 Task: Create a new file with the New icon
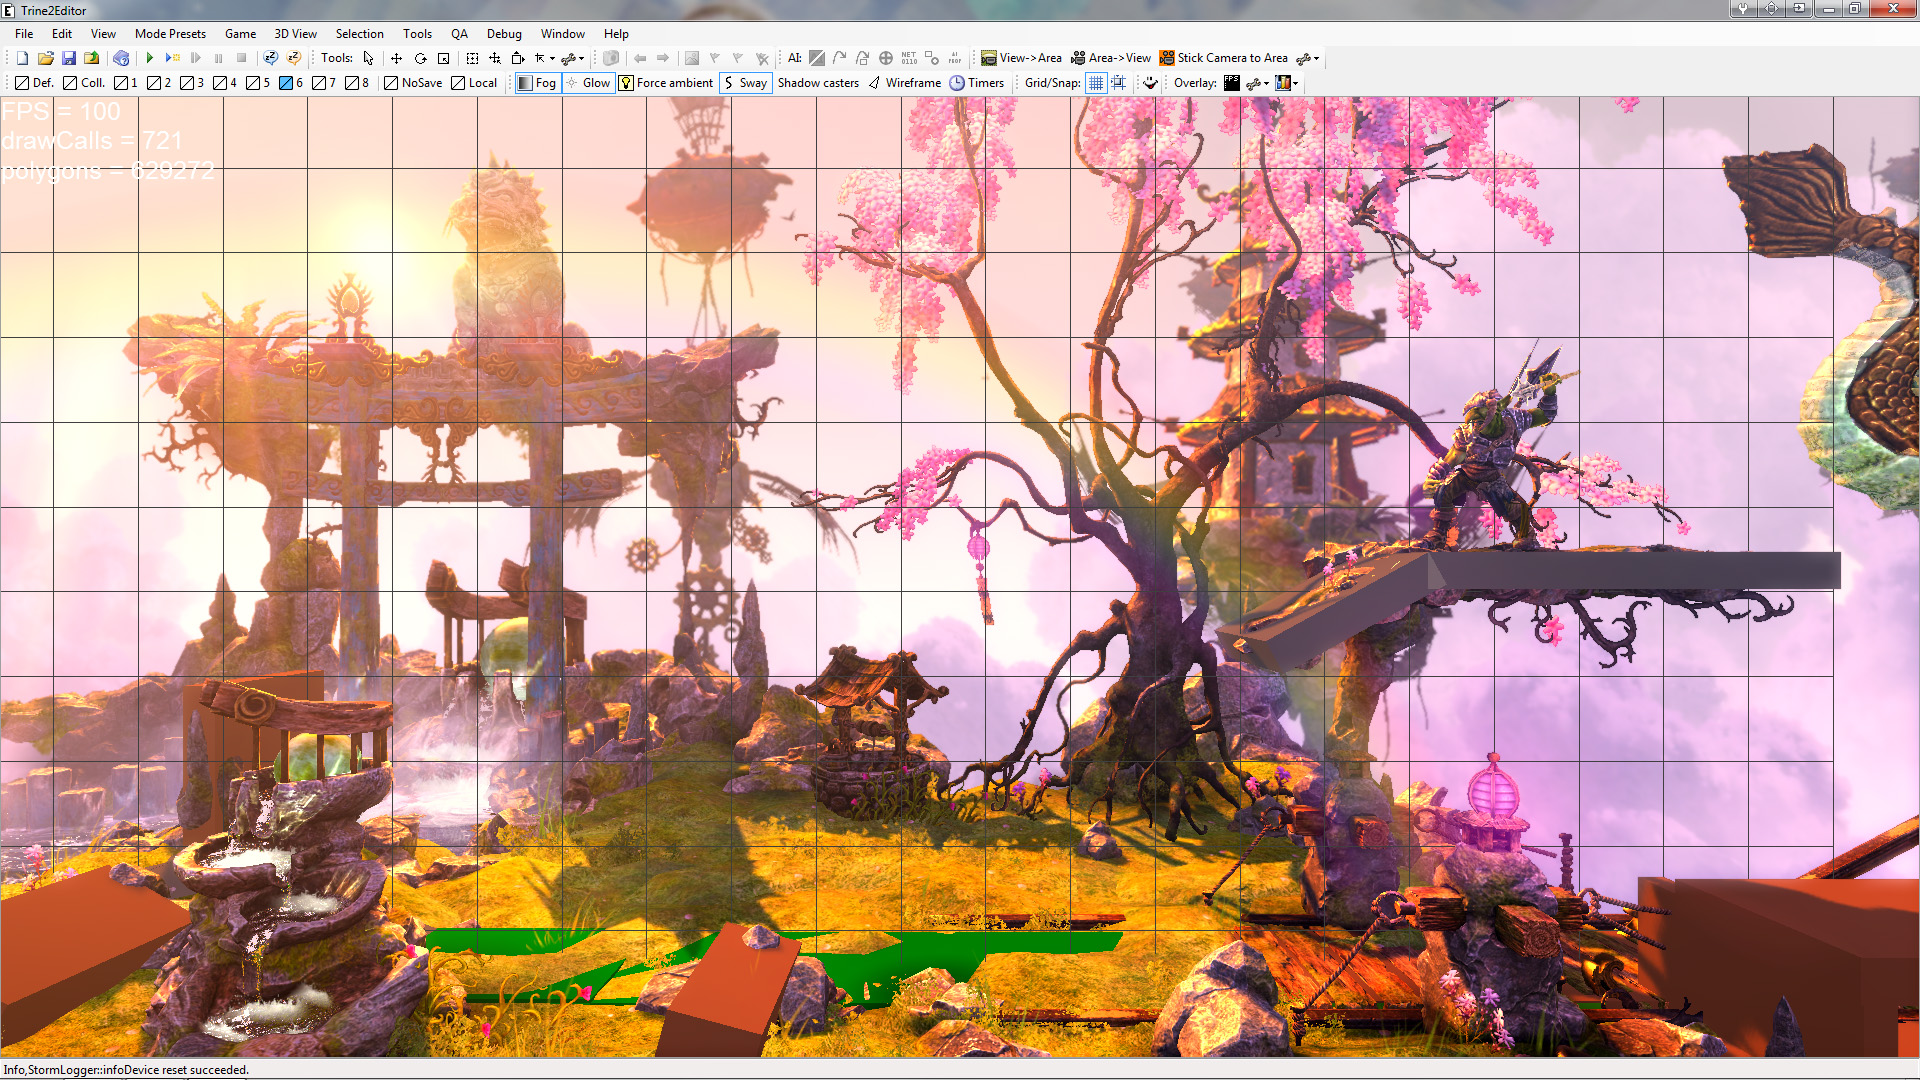pos(22,58)
